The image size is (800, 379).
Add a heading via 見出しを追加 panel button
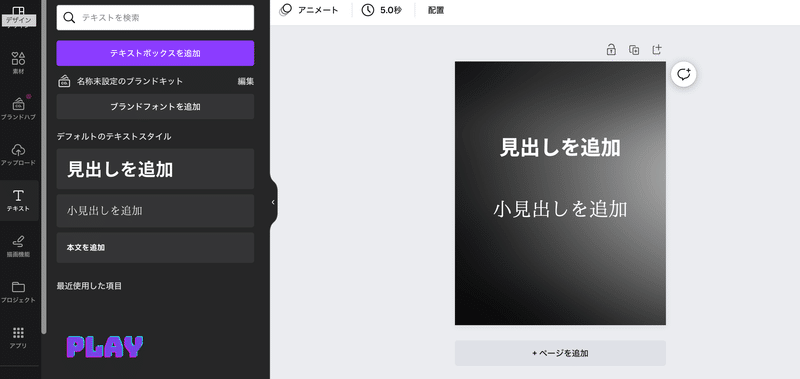click(155, 169)
